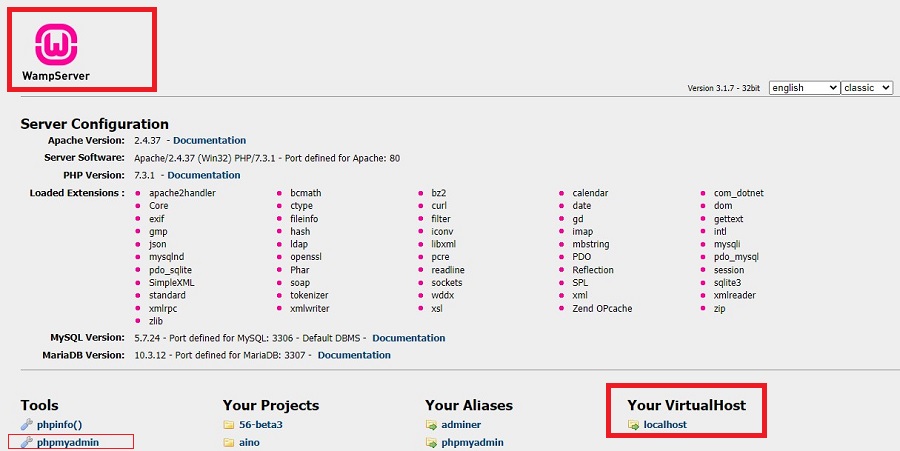Click the pink WampServer logo icon
Viewport: 900px width, 451px height.
click(56, 44)
